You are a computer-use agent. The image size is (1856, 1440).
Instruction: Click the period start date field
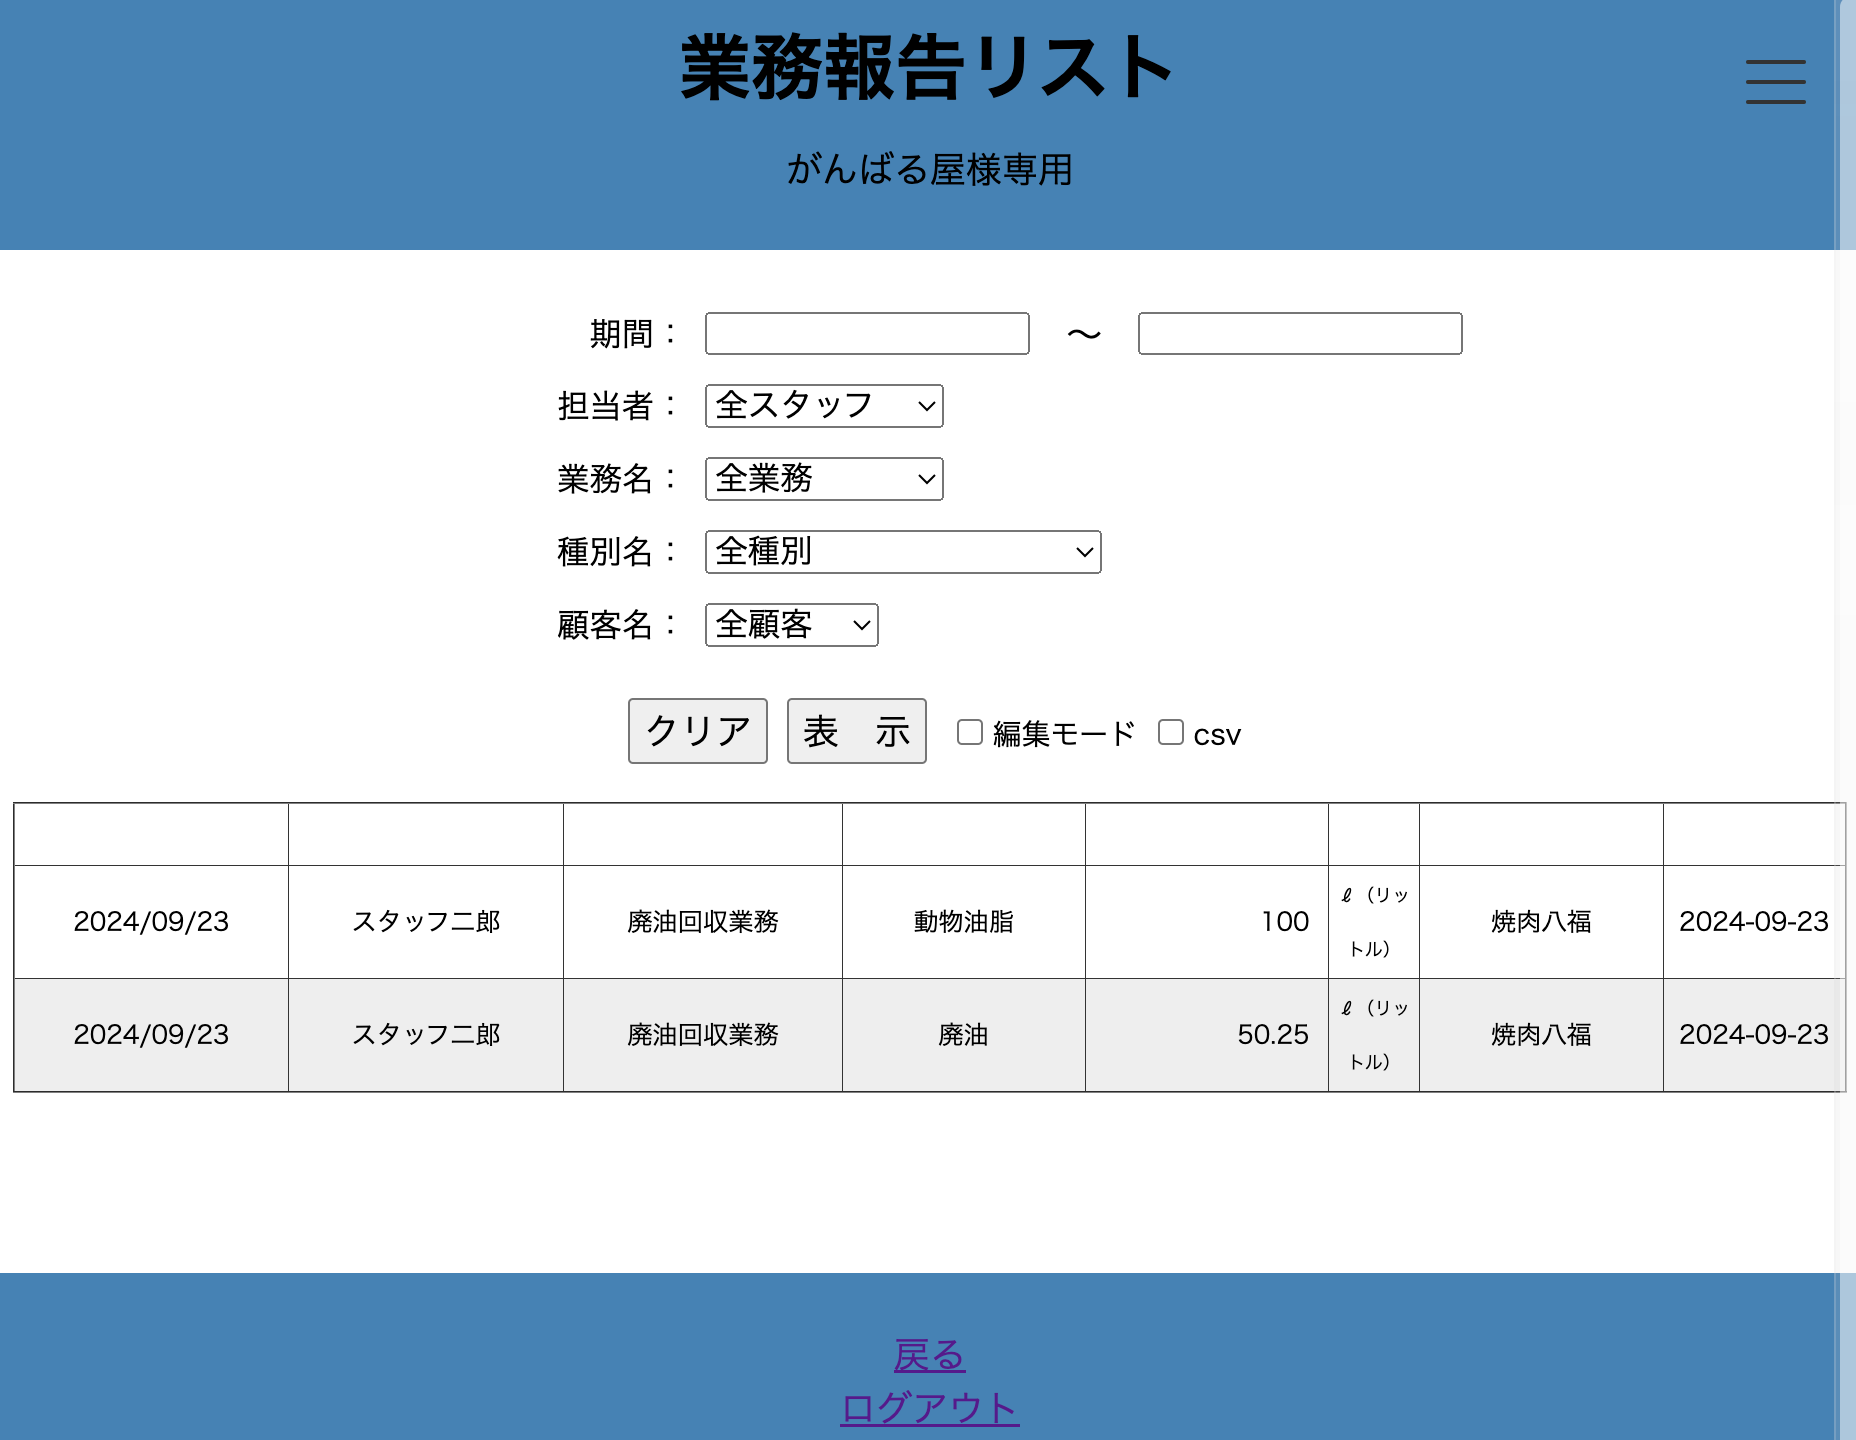(867, 333)
